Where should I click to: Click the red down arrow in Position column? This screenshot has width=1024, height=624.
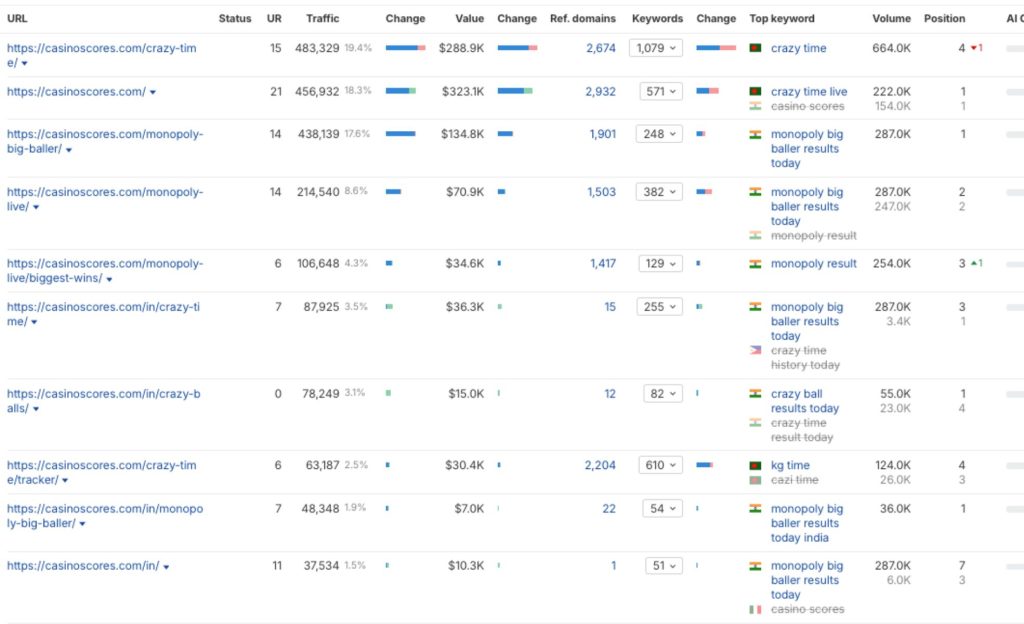pos(975,48)
